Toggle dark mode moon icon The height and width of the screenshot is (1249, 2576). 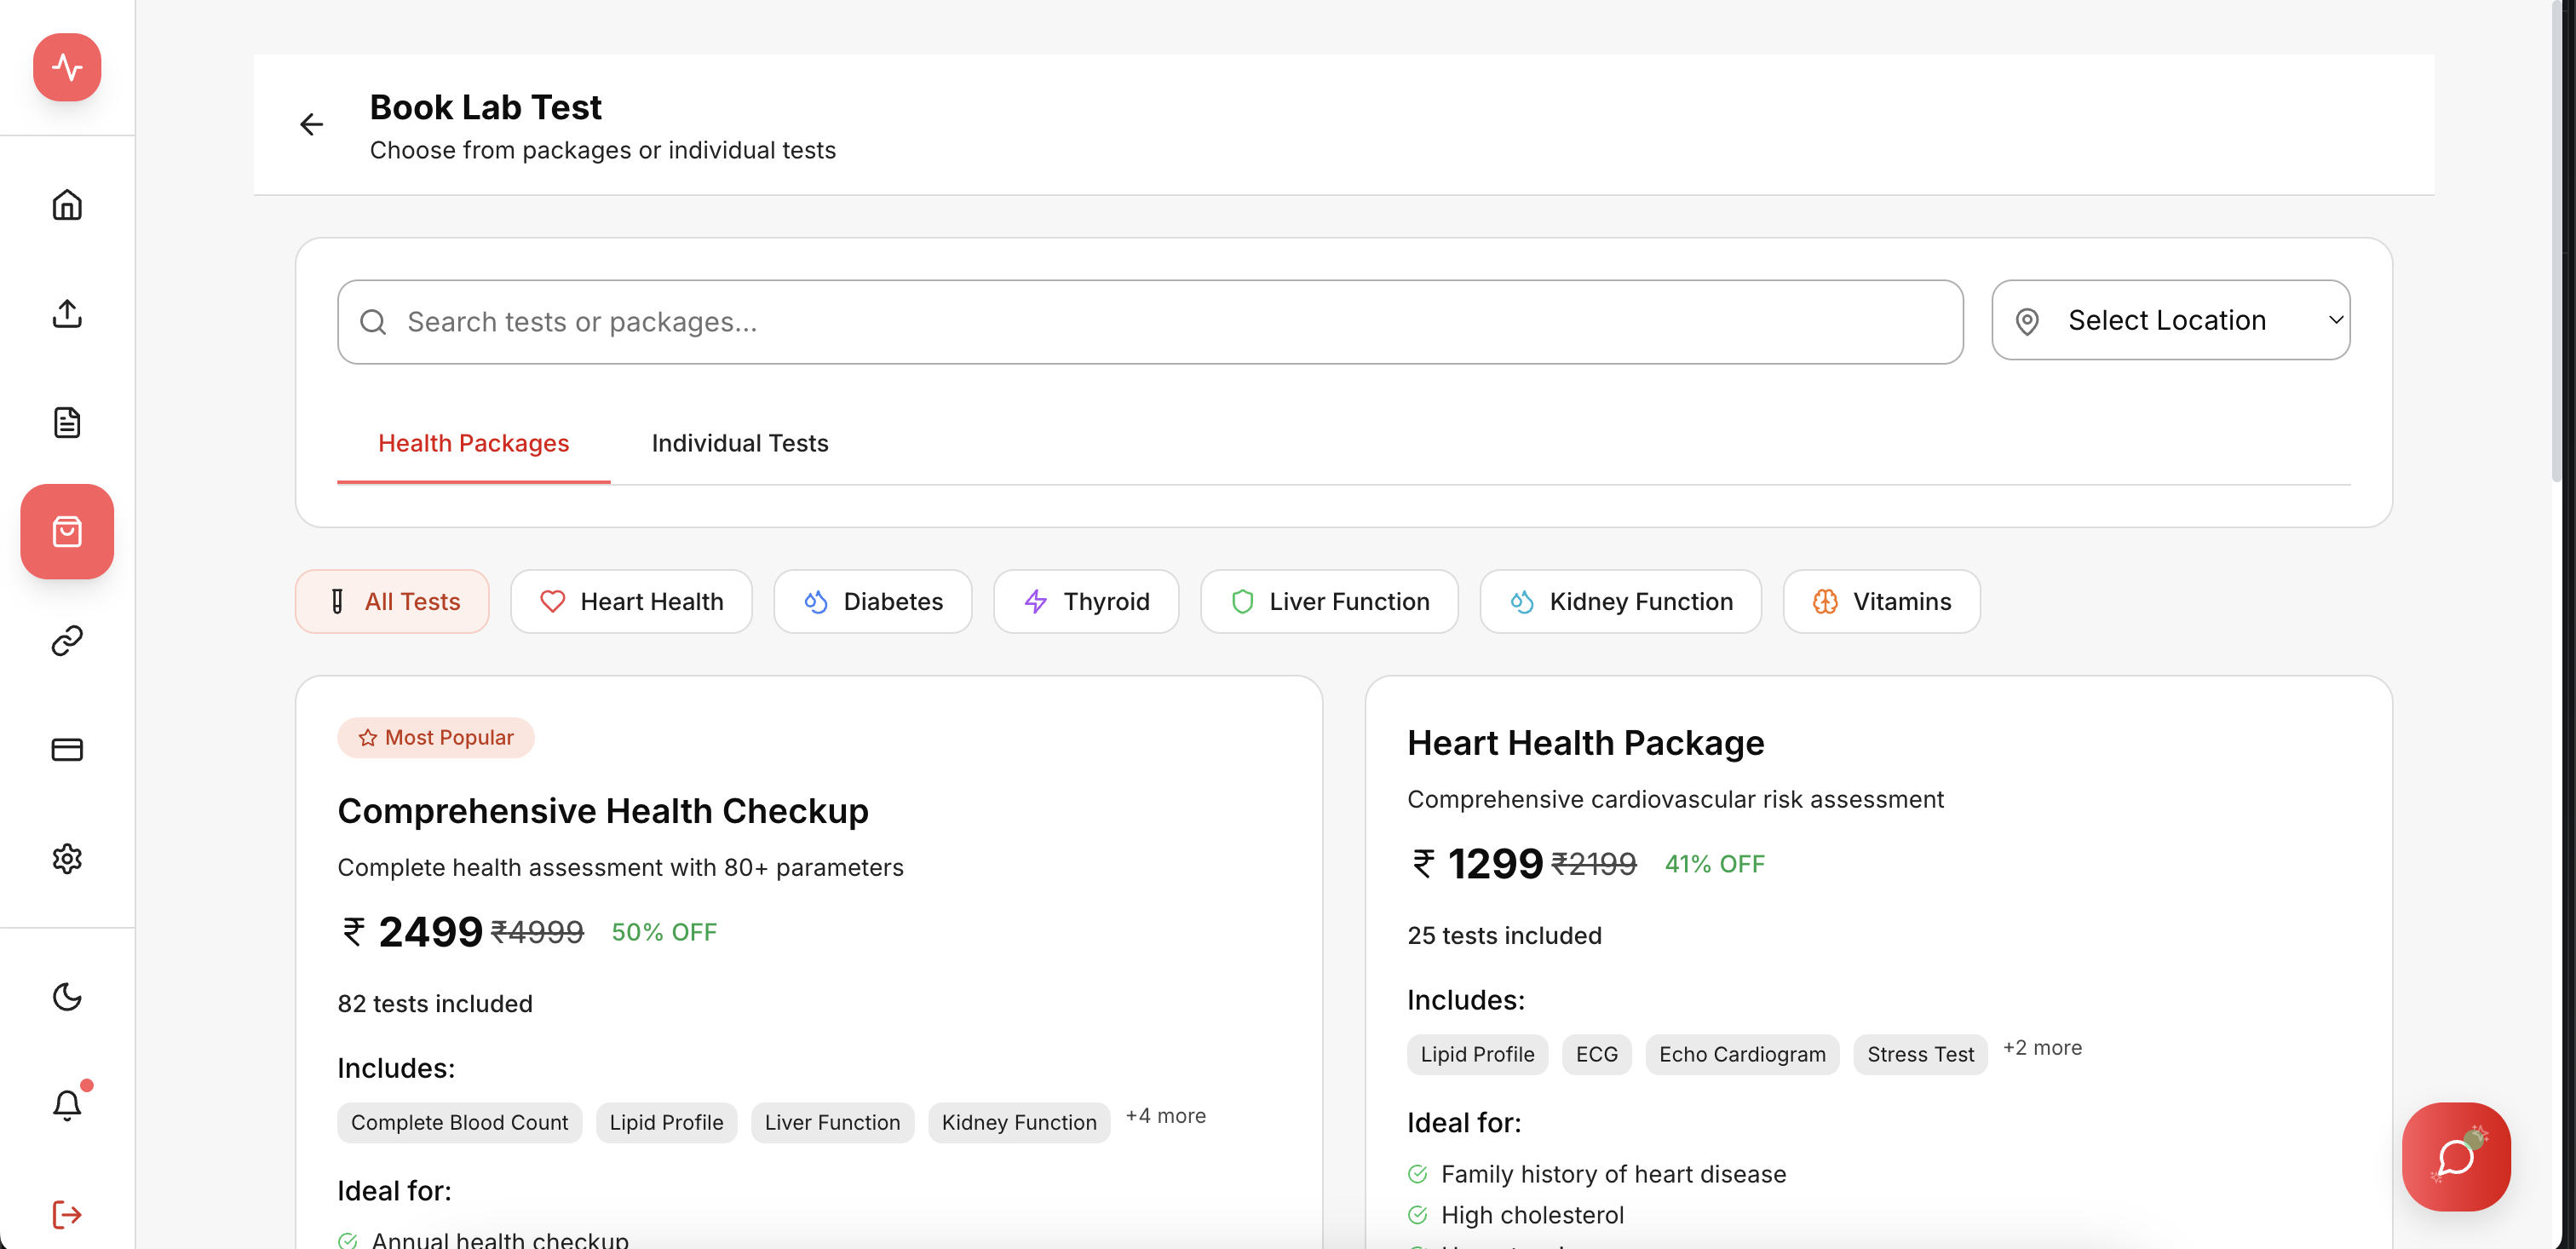(67, 996)
